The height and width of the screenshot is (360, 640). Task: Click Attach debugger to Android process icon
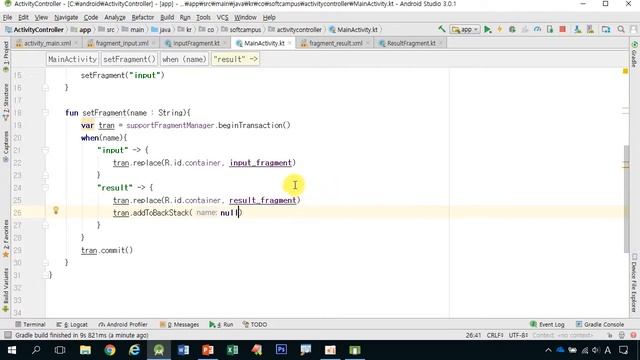click(x=550, y=29)
